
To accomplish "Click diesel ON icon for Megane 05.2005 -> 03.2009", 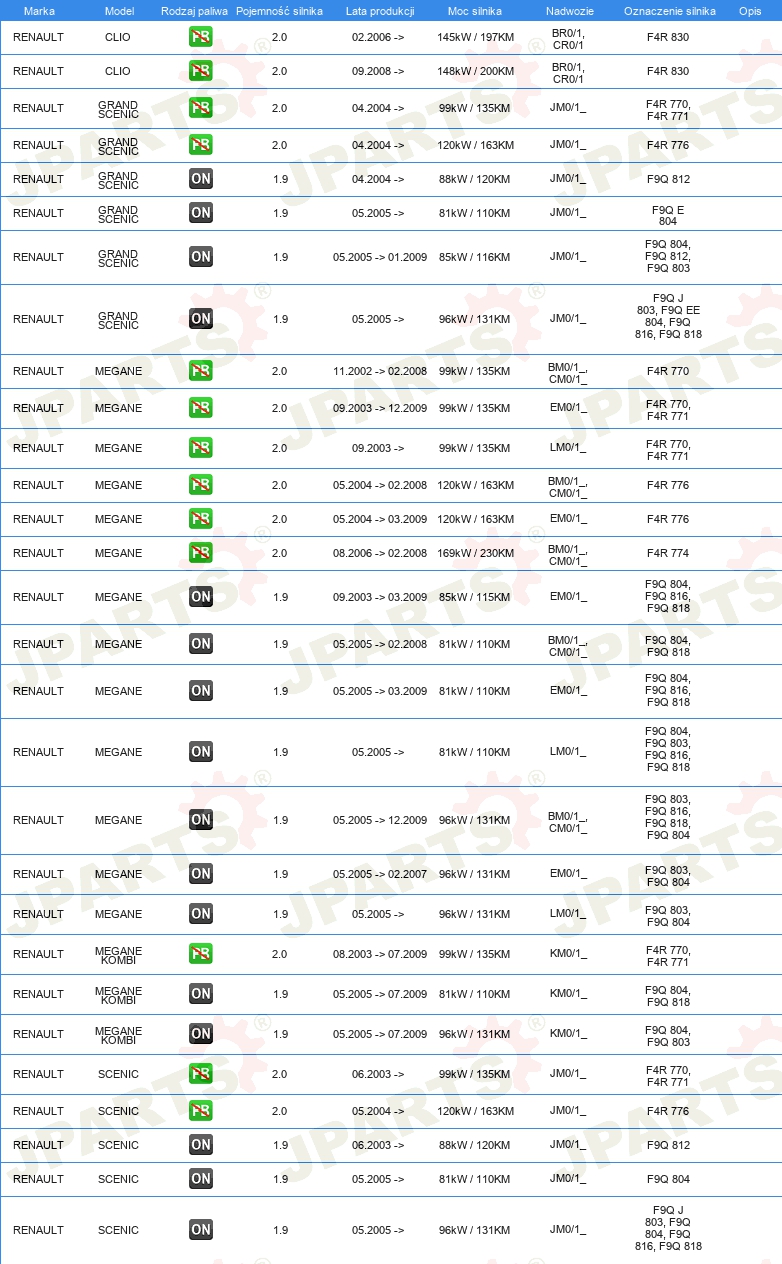I will click(200, 691).
